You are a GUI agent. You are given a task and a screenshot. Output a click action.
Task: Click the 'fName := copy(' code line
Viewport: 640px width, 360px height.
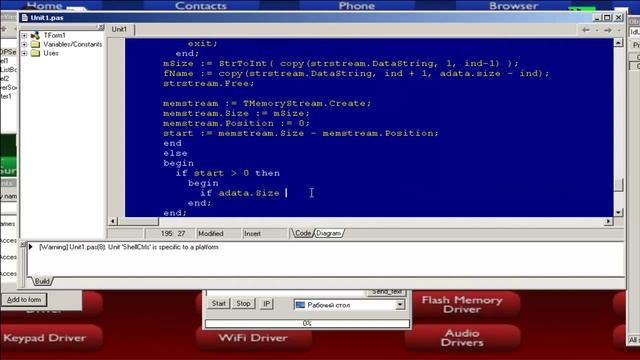tap(356, 73)
